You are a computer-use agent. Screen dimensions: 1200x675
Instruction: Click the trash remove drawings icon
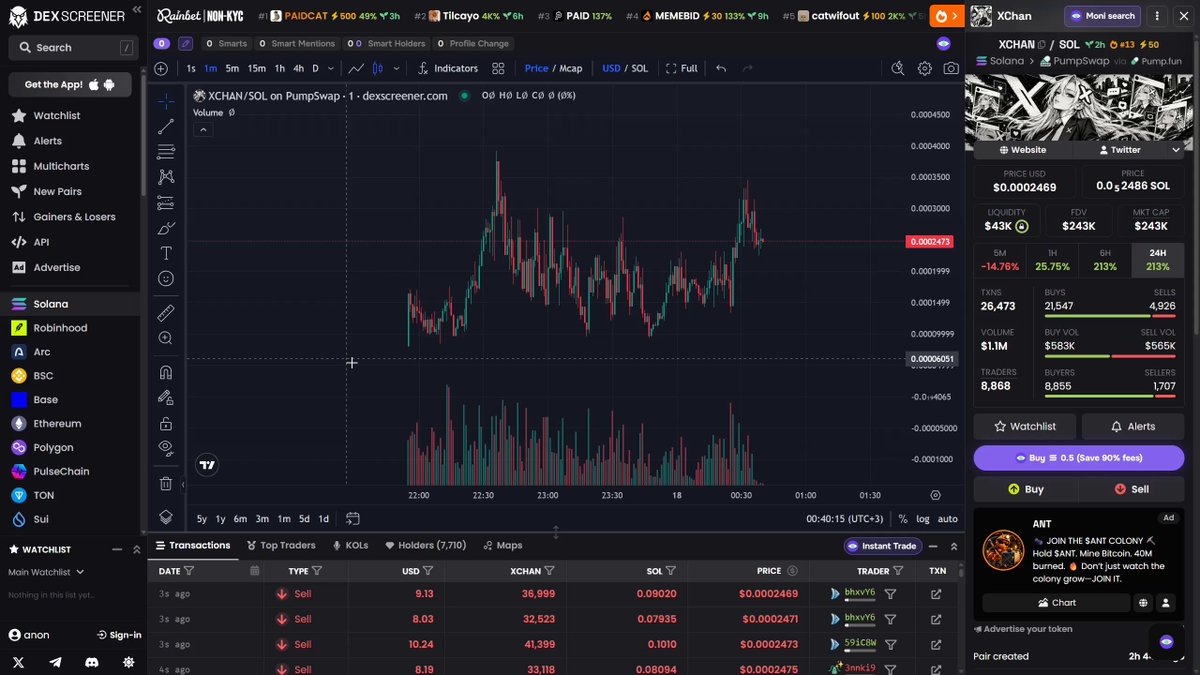tap(166, 483)
